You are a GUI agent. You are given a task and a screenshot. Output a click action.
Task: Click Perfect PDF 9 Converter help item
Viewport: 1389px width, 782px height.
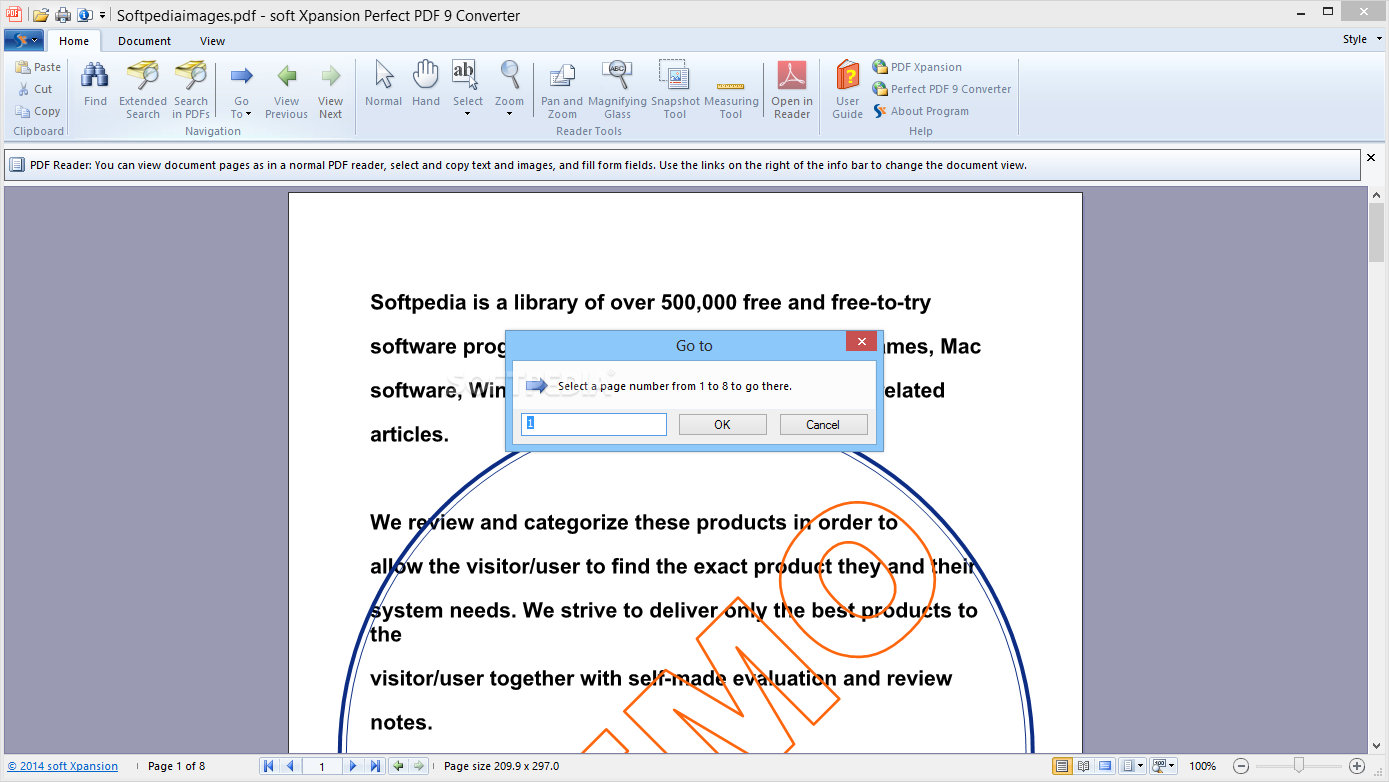[x=942, y=89]
